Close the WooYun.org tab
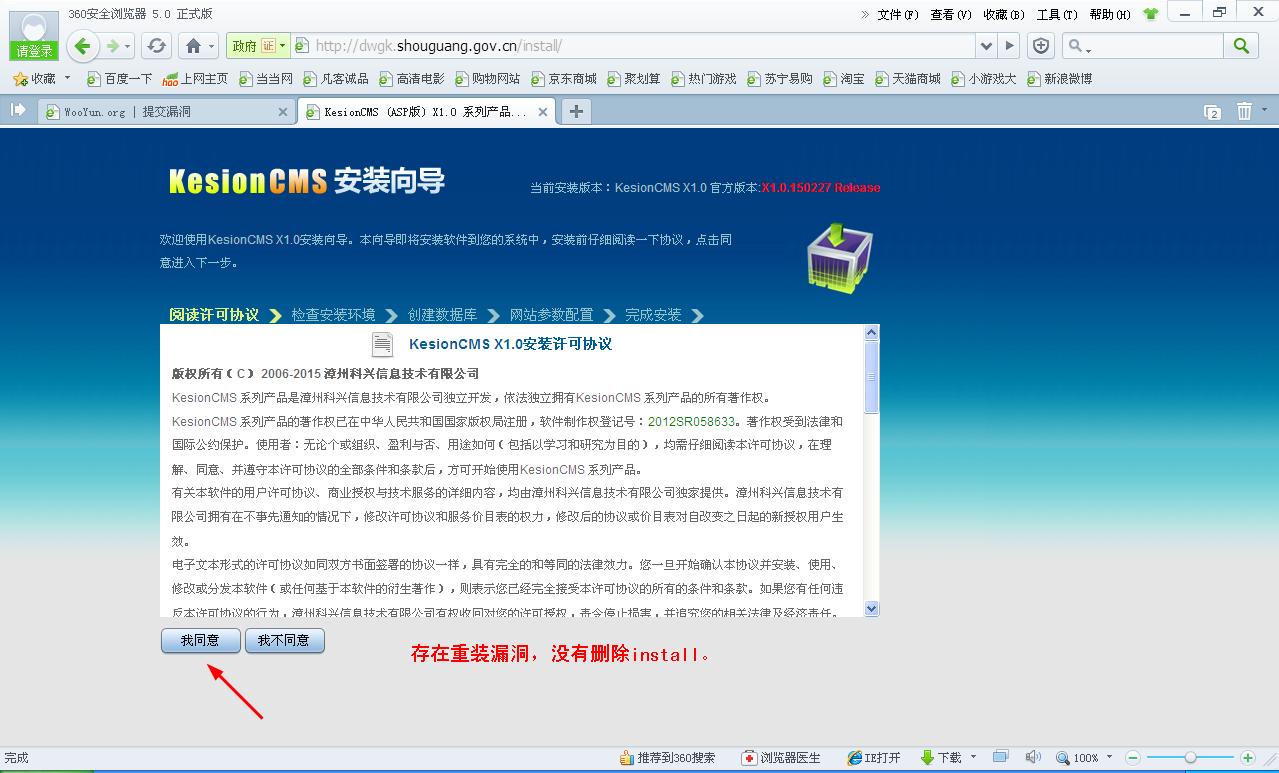 coord(282,112)
